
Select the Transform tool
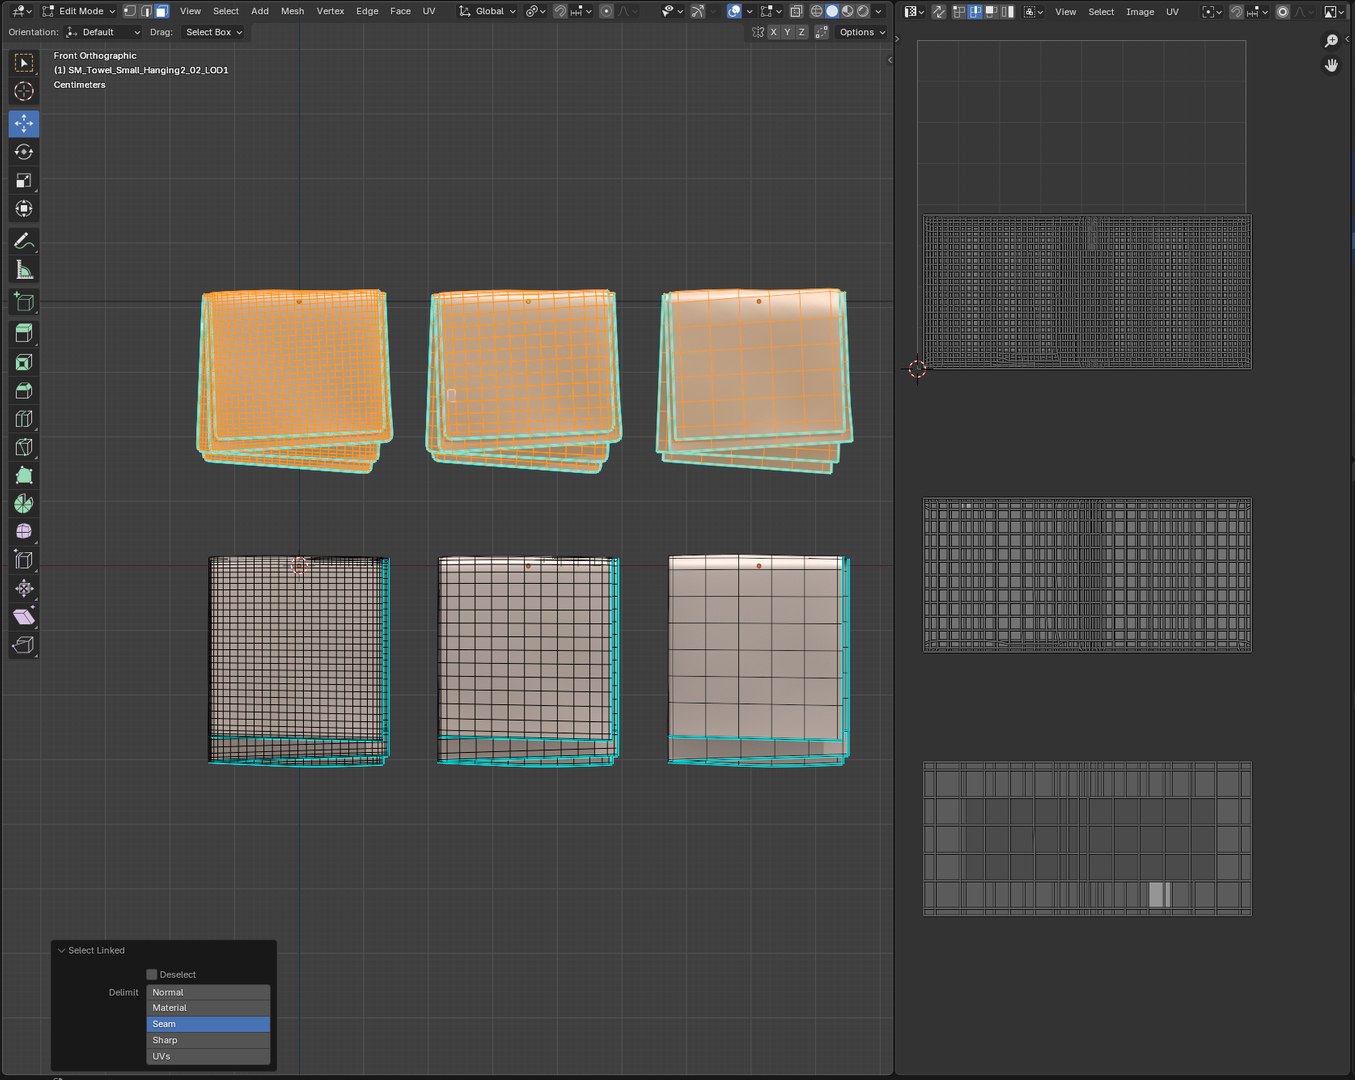(x=24, y=209)
